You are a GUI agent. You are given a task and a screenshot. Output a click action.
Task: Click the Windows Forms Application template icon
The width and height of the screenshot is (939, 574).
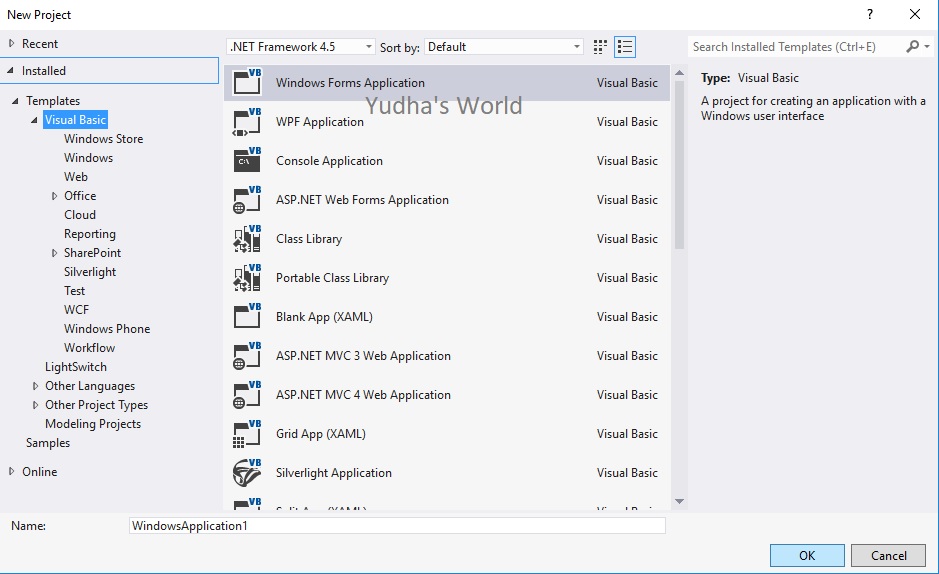(247, 82)
